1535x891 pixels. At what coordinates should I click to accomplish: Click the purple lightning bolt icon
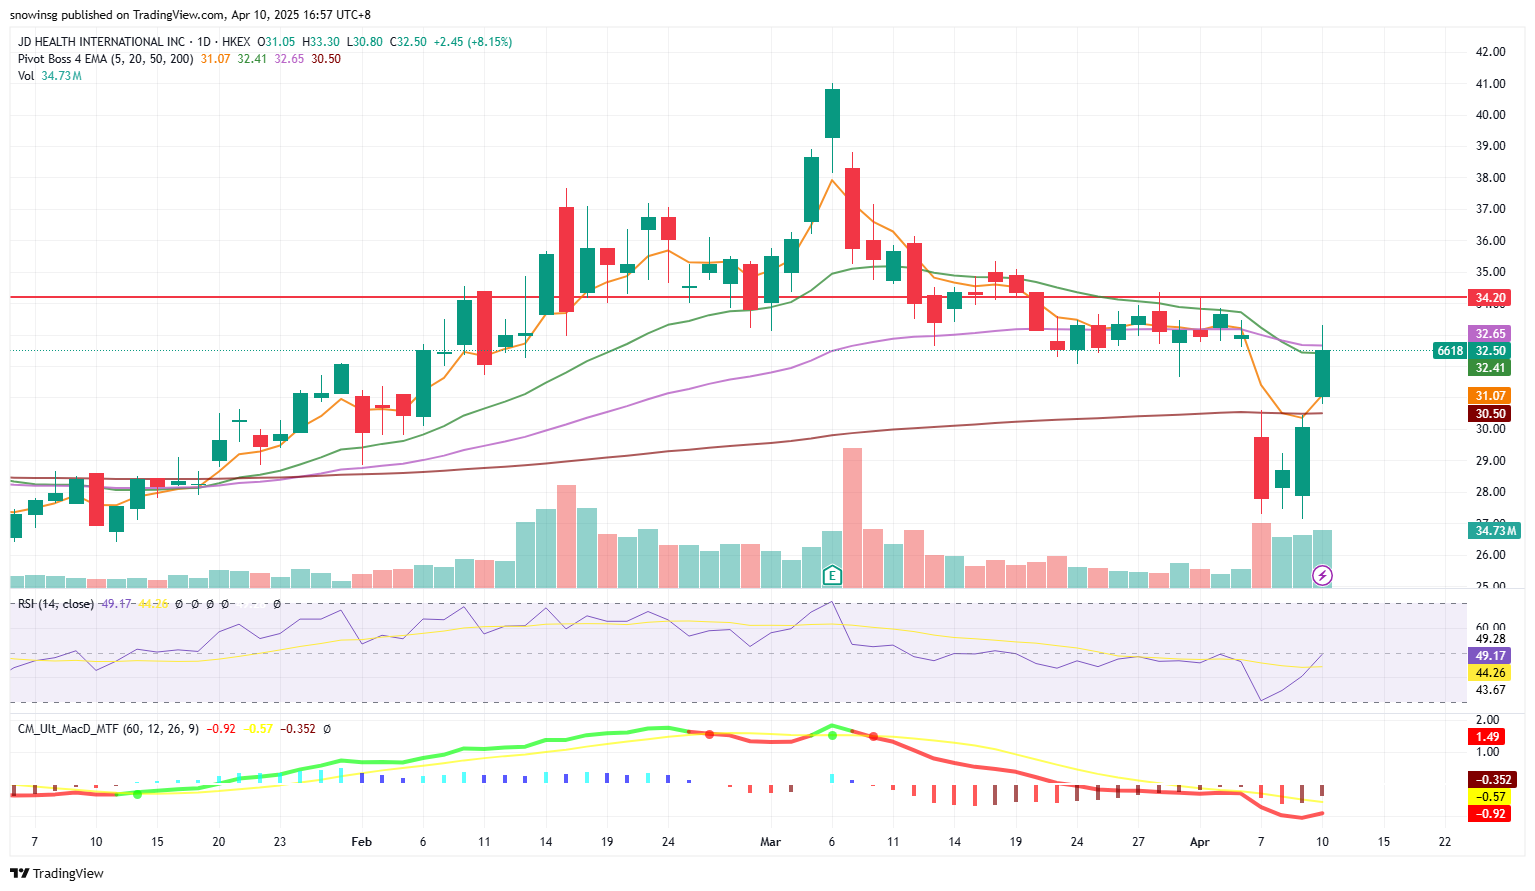pyautogui.click(x=1322, y=575)
